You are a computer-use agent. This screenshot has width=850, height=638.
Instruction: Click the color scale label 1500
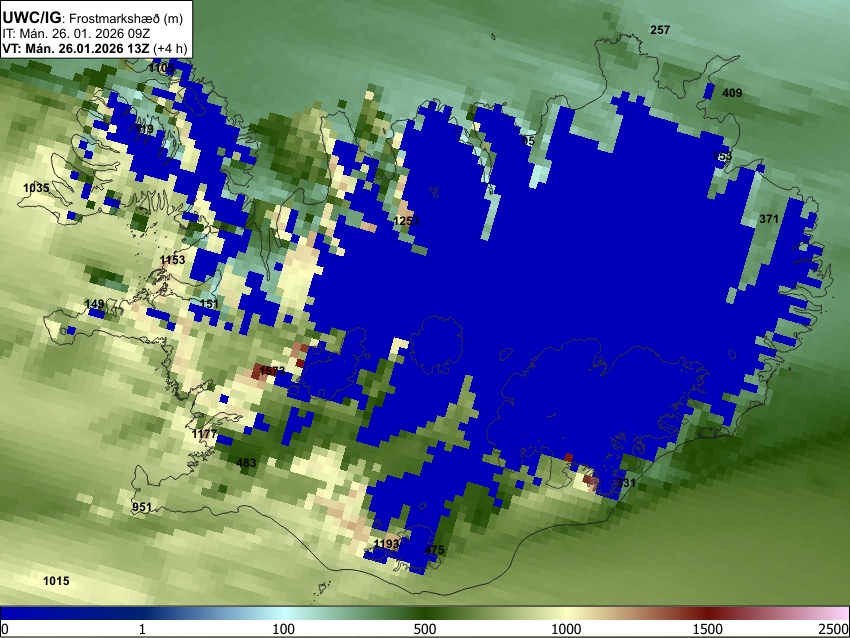click(708, 629)
